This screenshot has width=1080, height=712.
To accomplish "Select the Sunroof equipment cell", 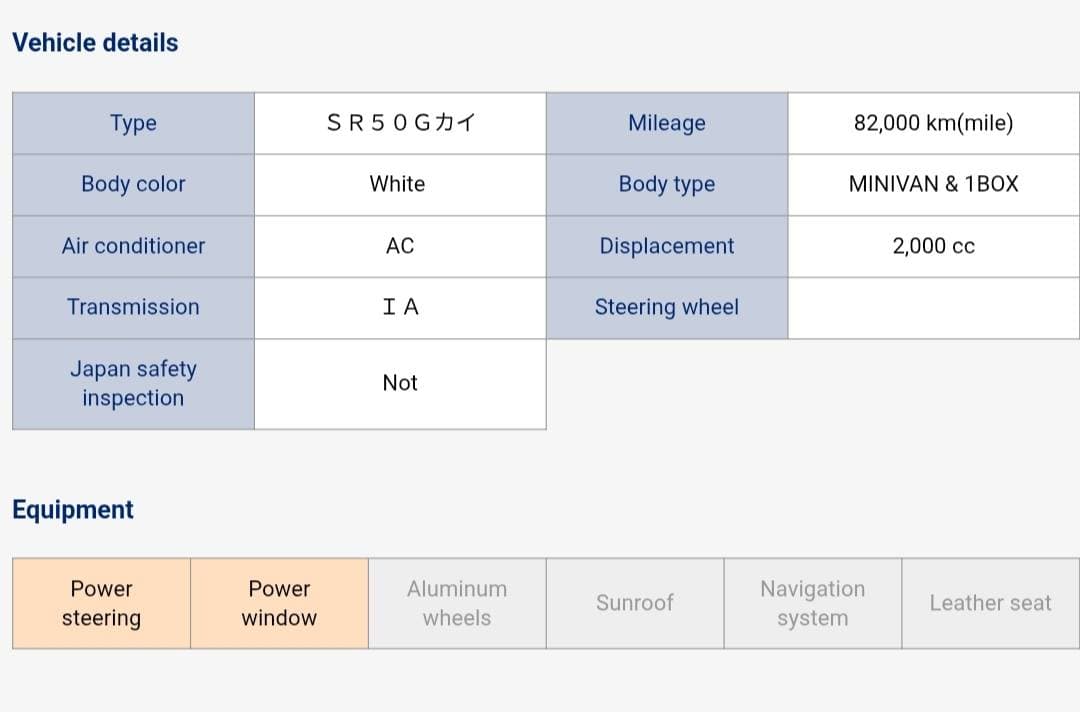I will 635,603.
